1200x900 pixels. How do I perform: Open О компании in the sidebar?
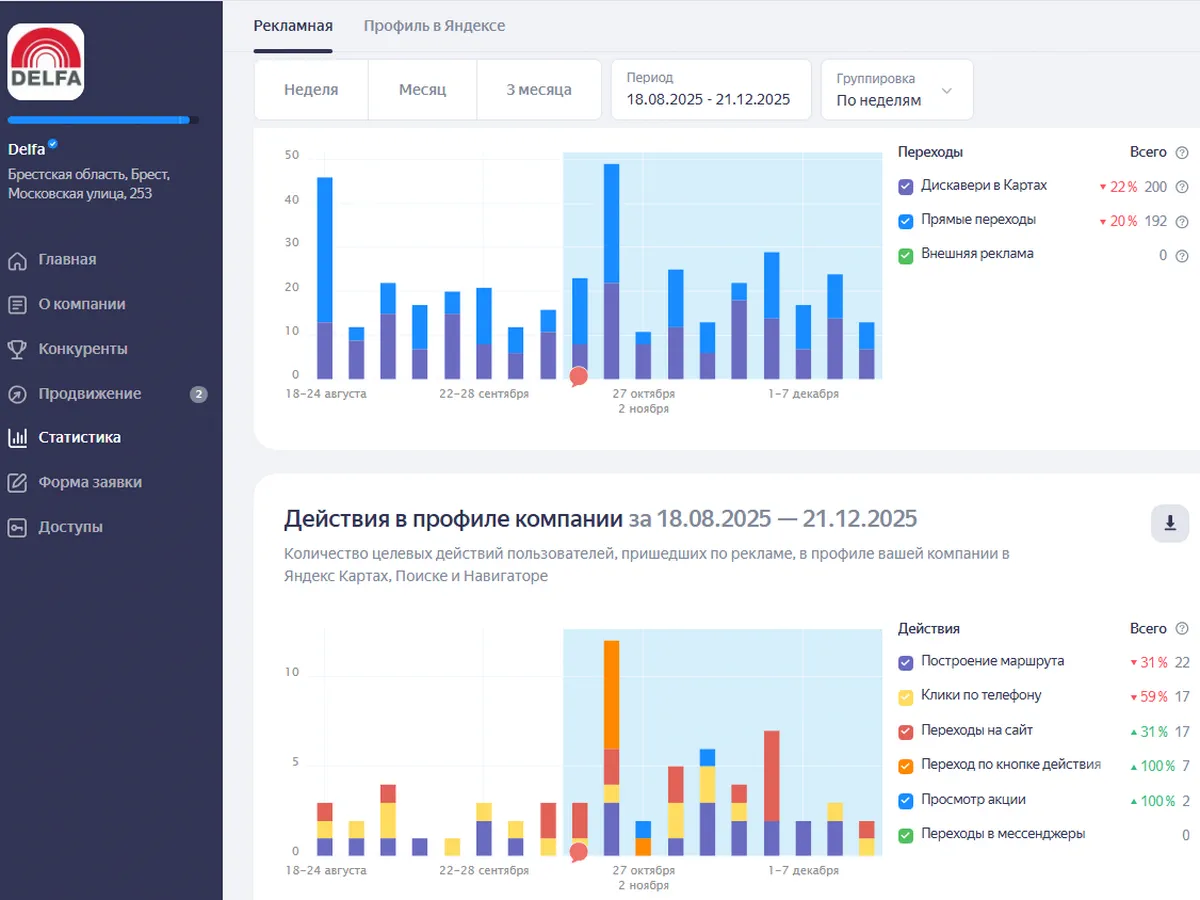81,305
